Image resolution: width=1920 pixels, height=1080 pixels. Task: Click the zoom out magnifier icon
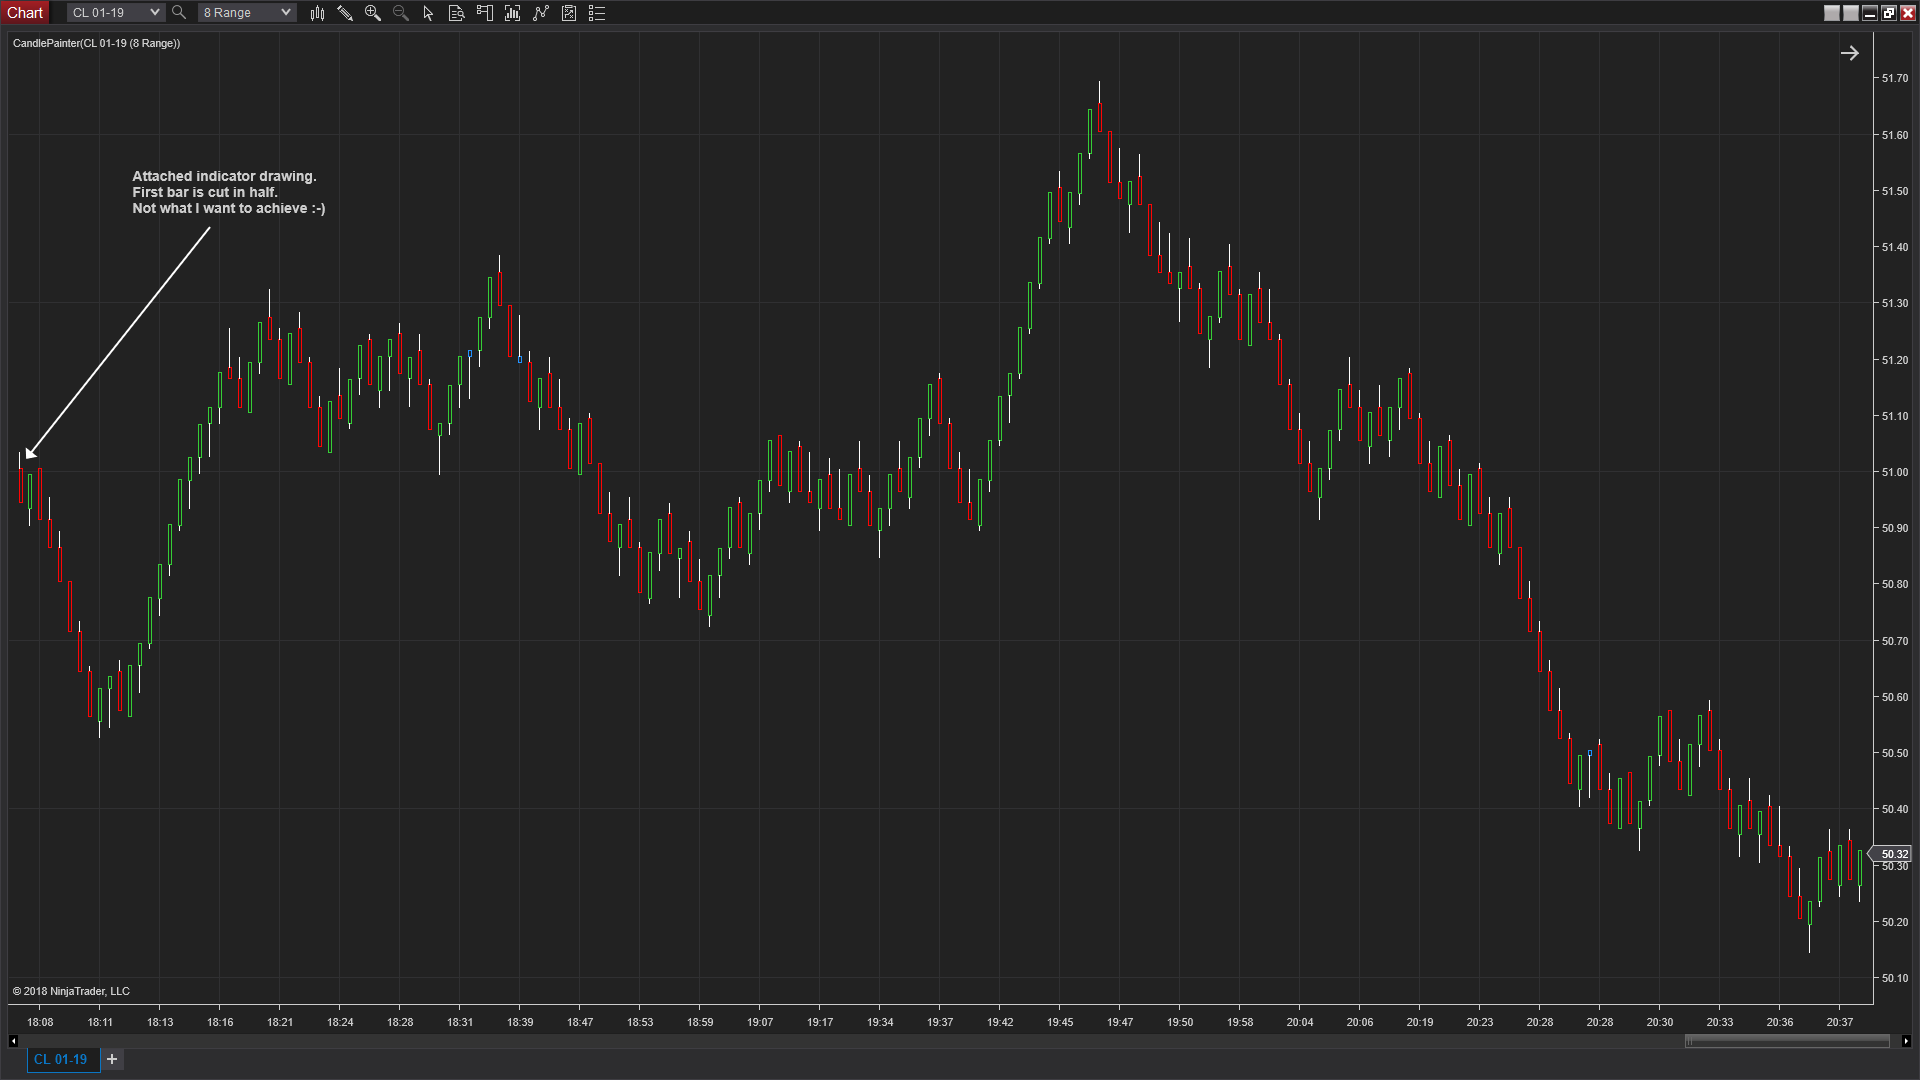pos(401,13)
